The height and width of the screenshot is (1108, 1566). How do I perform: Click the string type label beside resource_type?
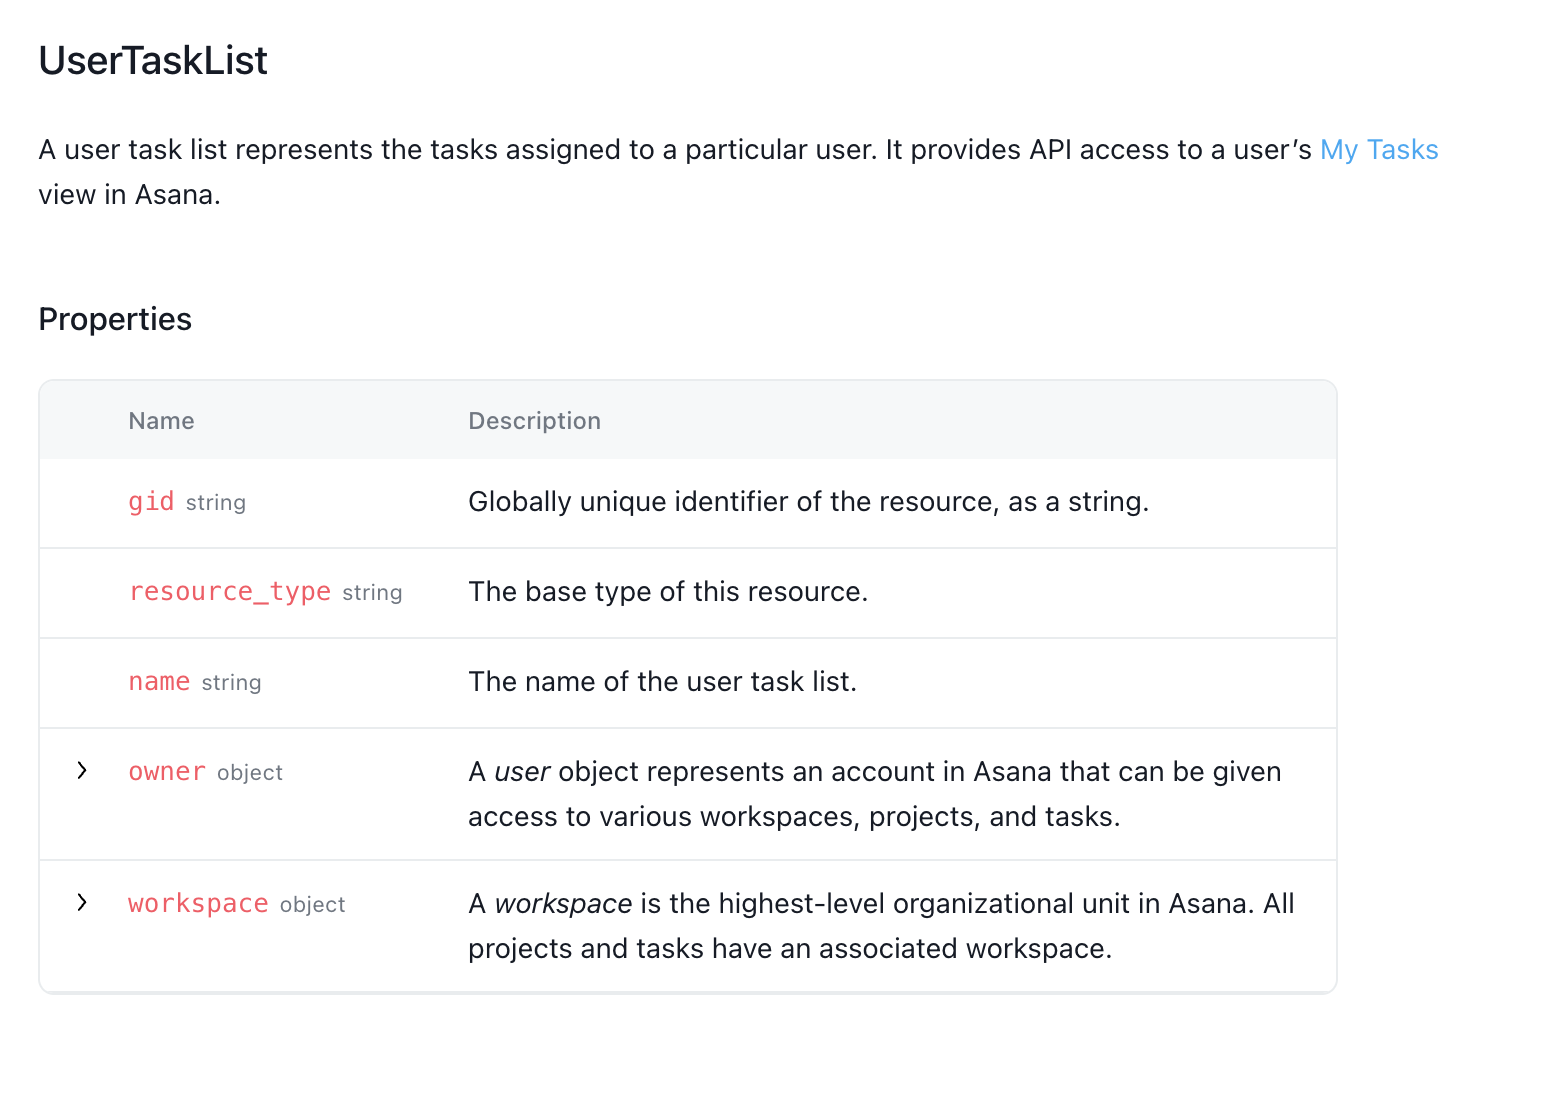[x=372, y=593]
